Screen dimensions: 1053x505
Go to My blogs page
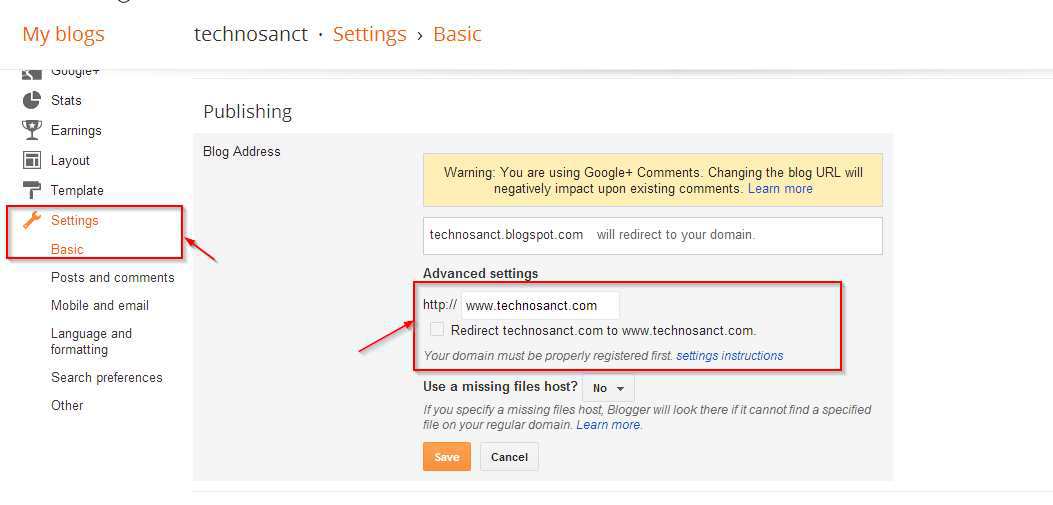tap(64, 34)
